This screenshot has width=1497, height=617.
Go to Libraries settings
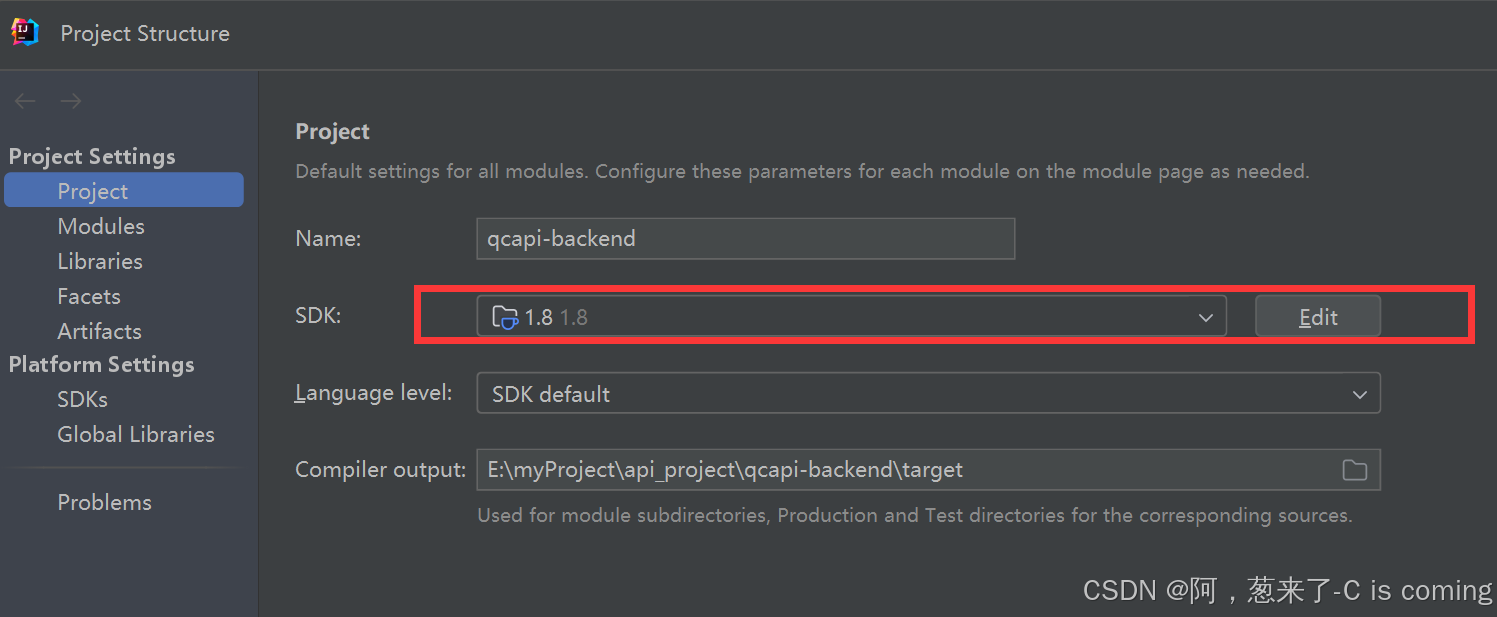click(100, 261)
